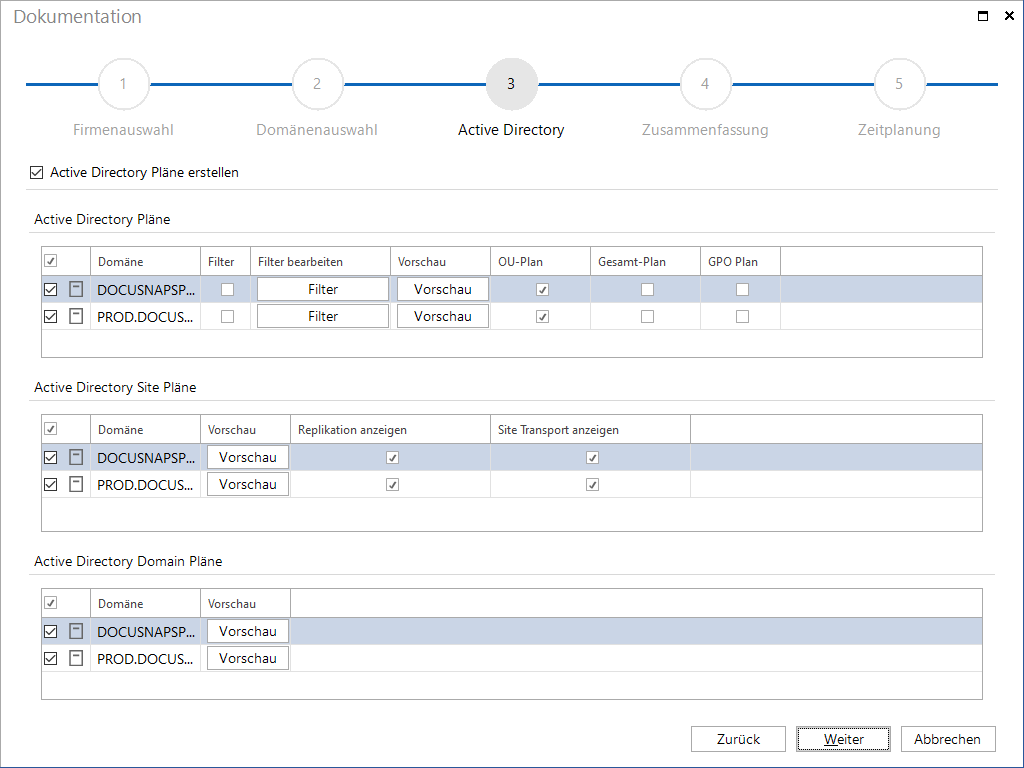Preview DOCUSNAPSP site plan via Vorschau
The image size is (1024, 768).
coord(248,457)
